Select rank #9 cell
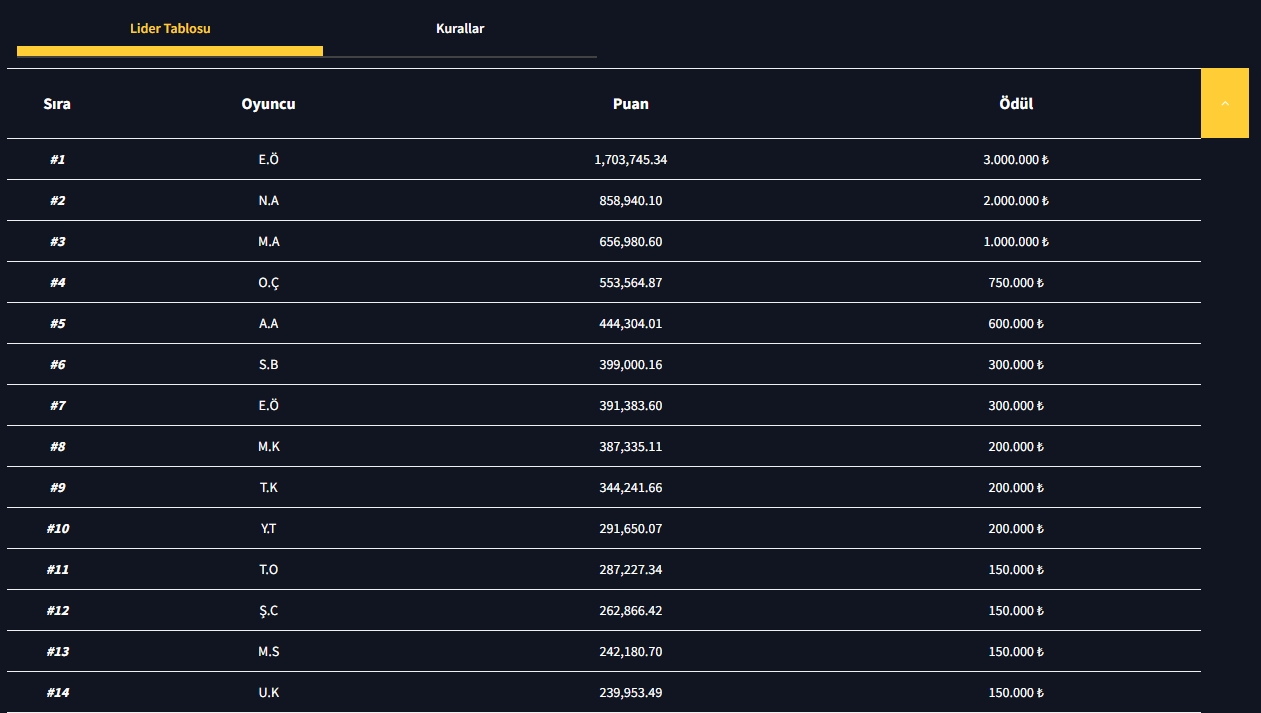This screenshot has width=1261, height=713. tap(57, 487)
